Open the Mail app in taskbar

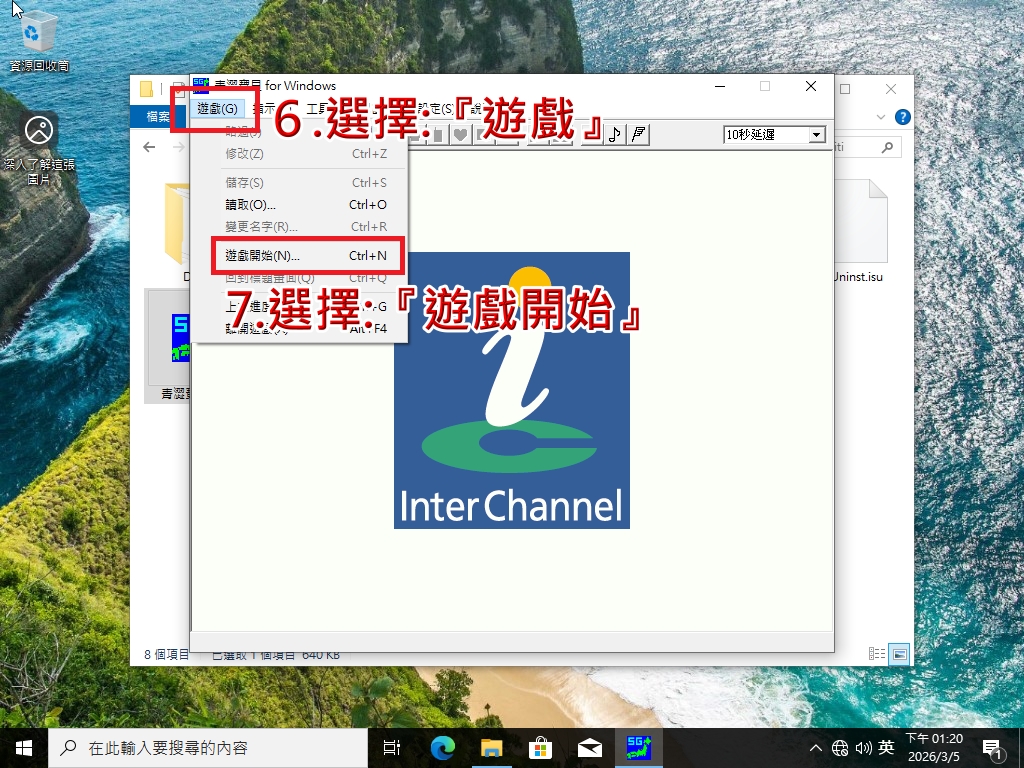point(589,747)
